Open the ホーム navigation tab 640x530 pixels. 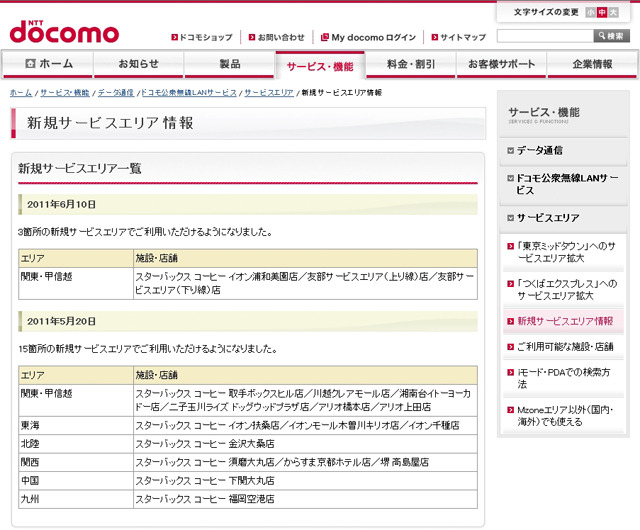point(48,64)
